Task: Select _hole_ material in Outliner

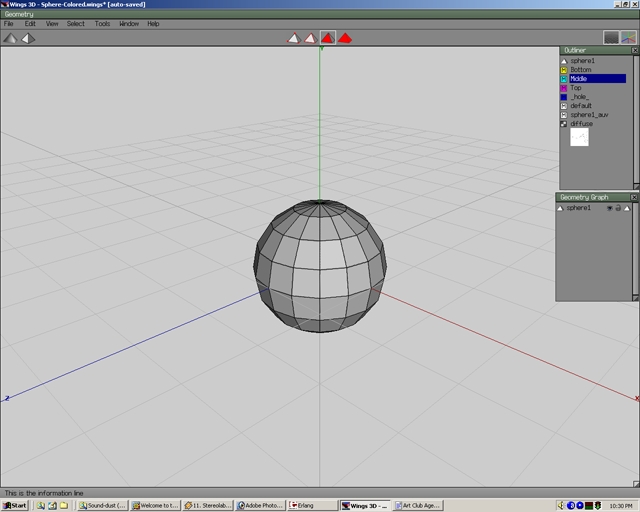Action: point(580,97)
